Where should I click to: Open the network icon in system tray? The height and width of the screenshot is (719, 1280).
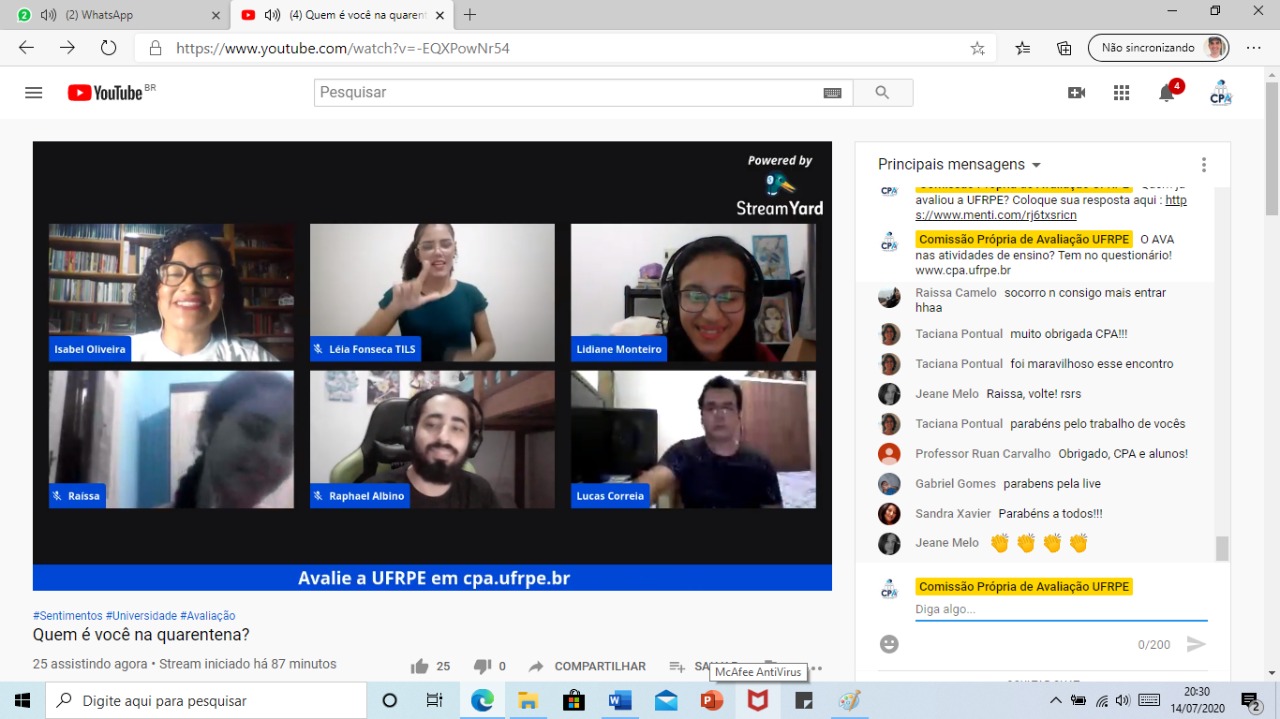tap(1102, 701)
